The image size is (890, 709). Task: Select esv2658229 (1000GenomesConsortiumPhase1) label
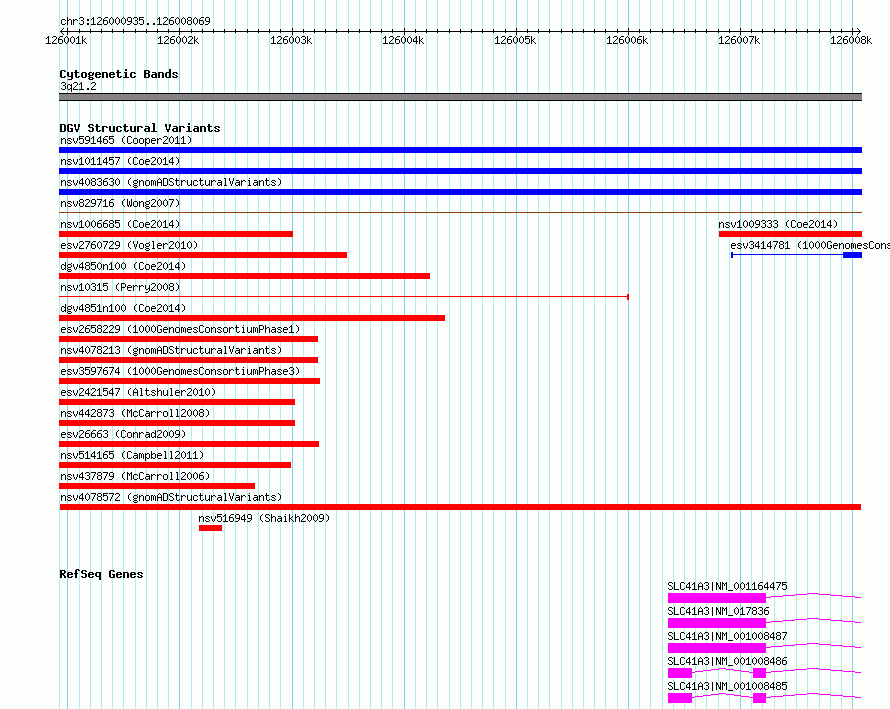point(180,329)
